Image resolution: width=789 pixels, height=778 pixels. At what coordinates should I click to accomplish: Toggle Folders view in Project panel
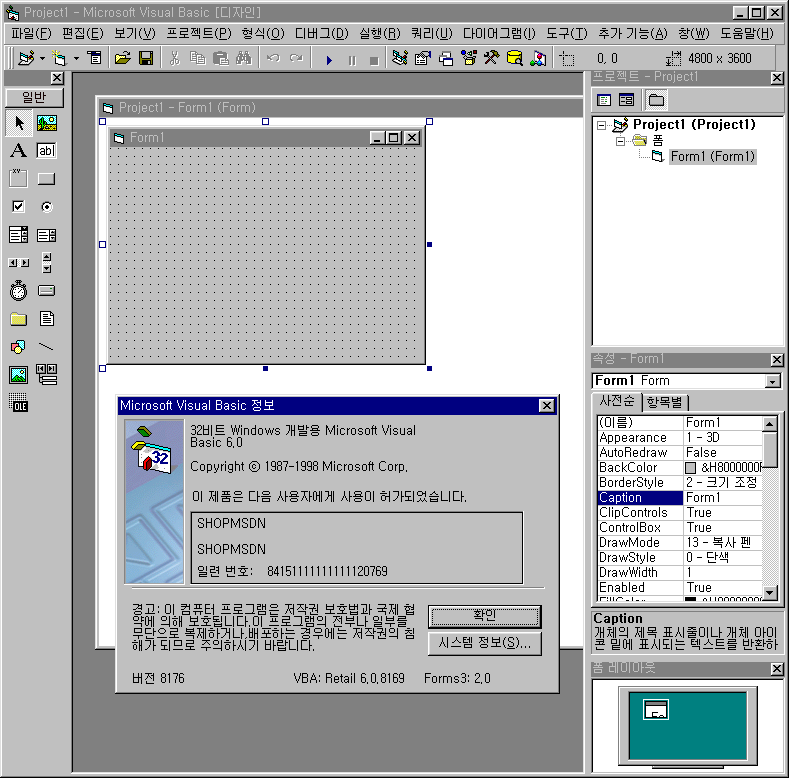656,100
